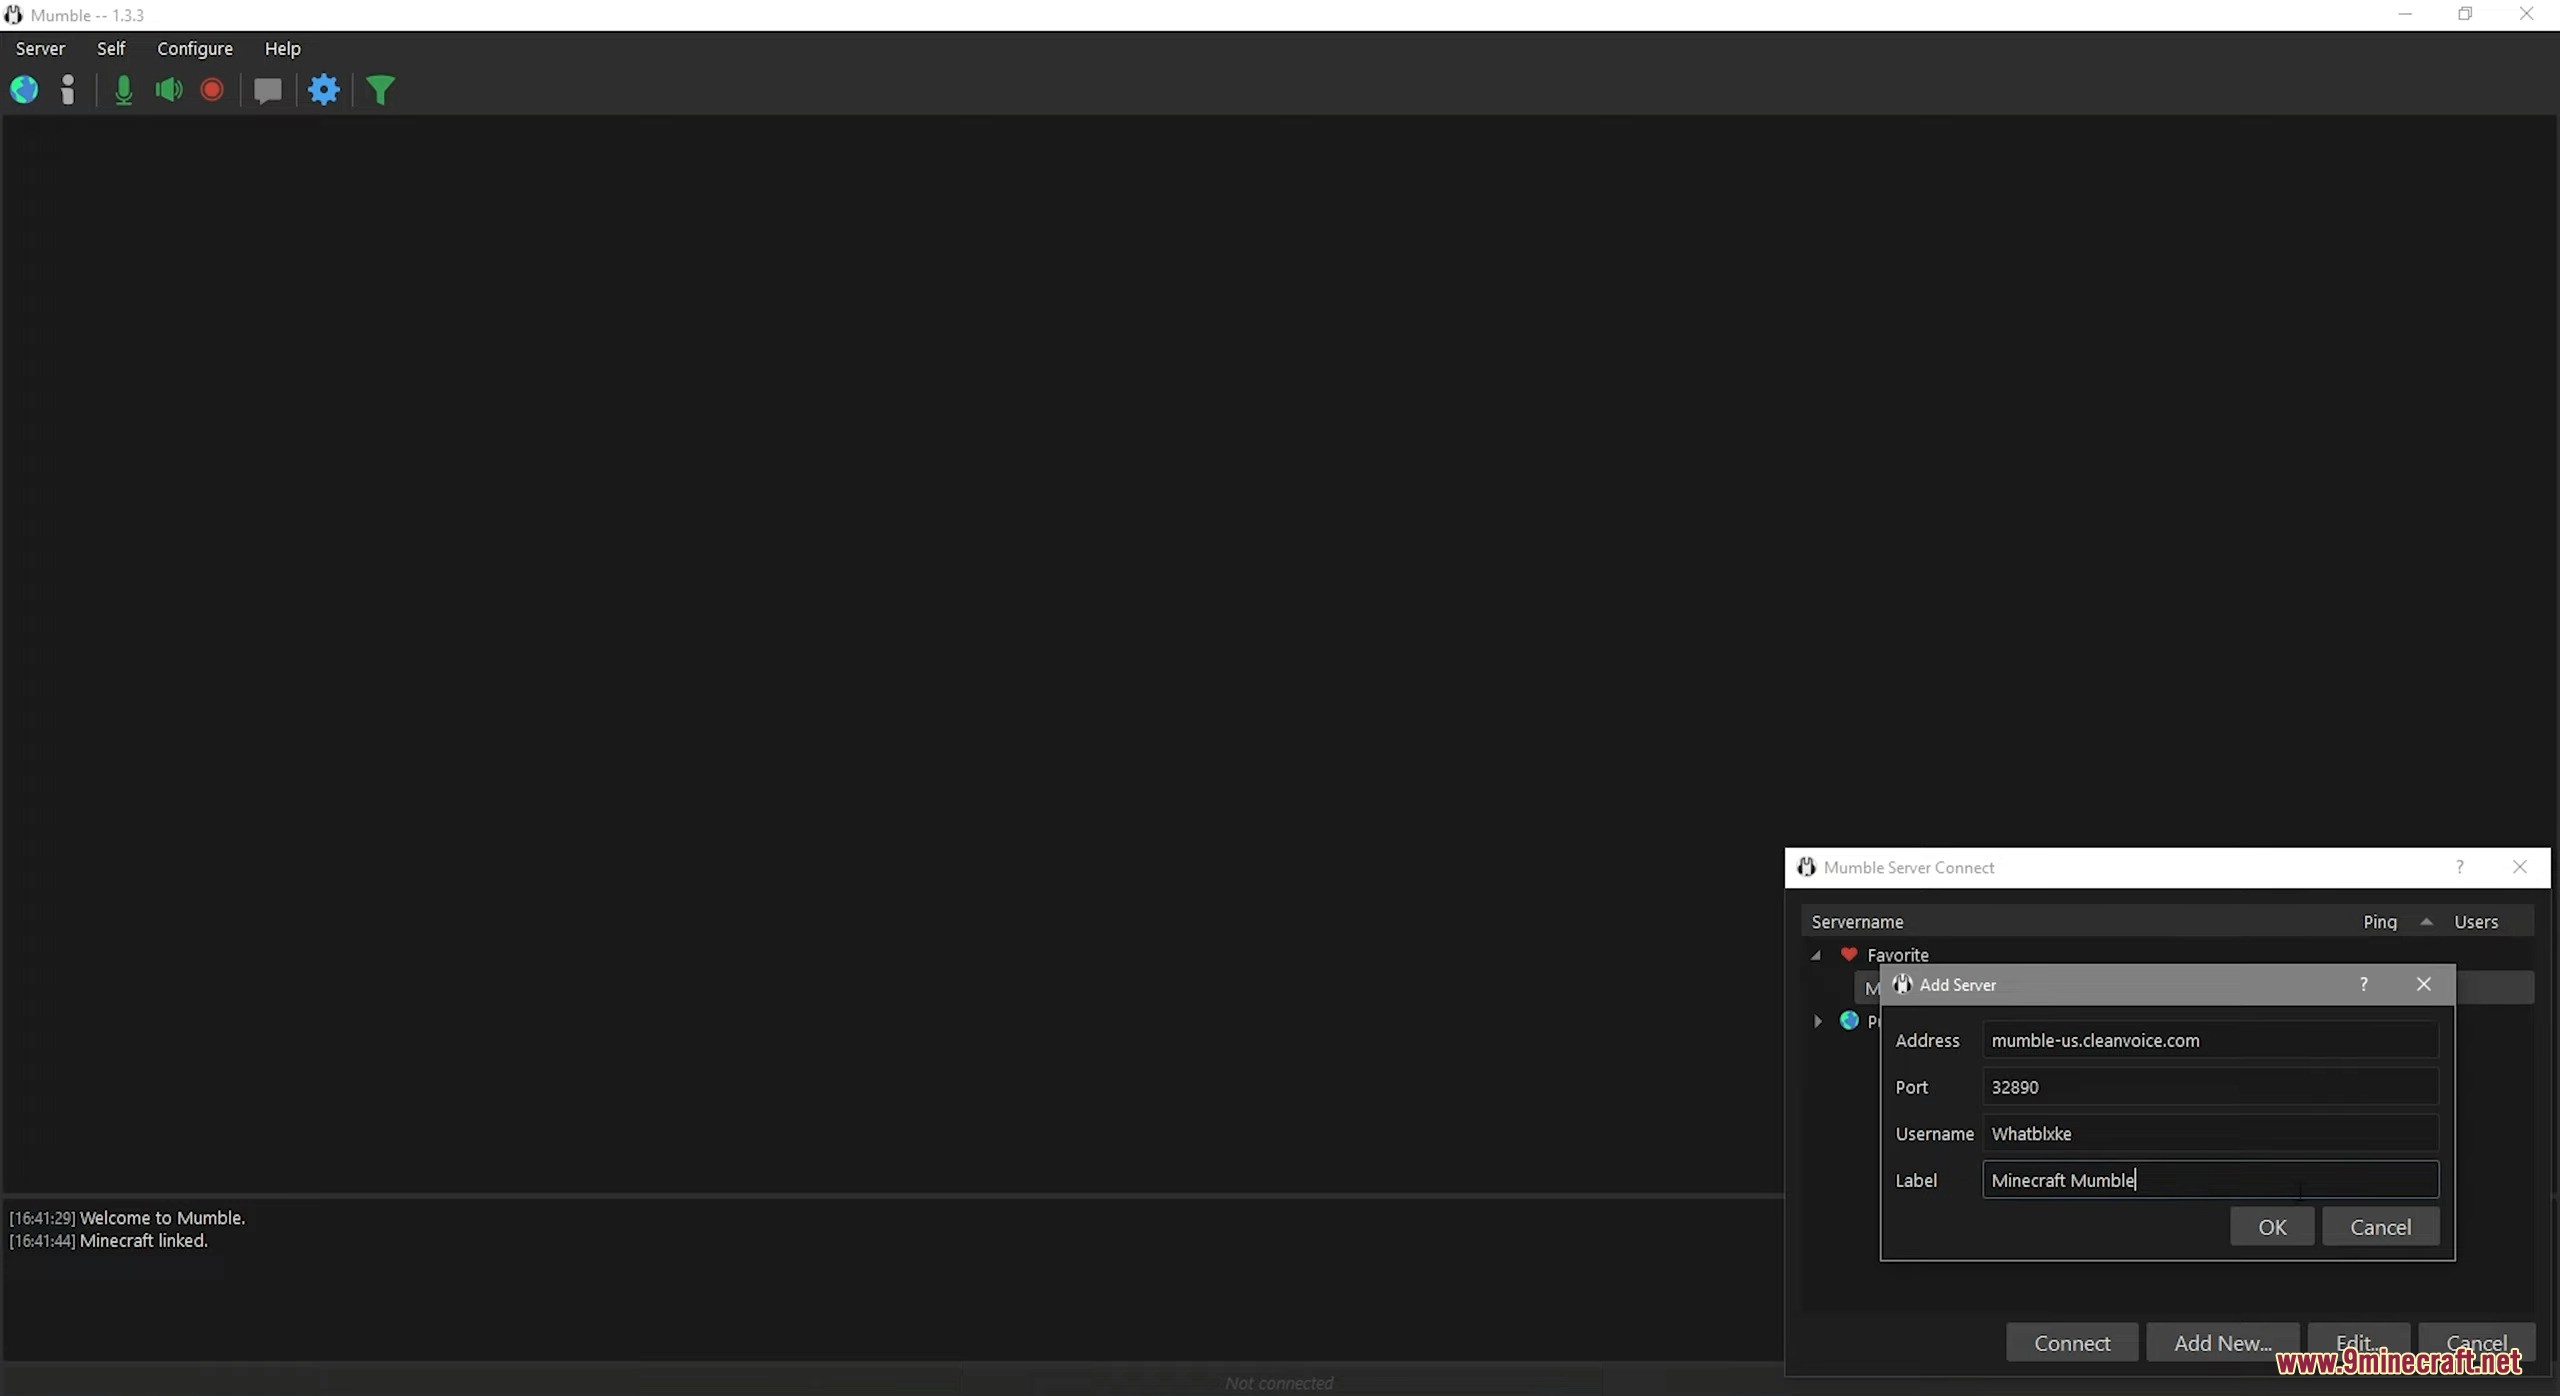The width and height of the screenshot is (2560, 1396).
Task: Click the information icon in toolbar
Action: pos(67,90)
